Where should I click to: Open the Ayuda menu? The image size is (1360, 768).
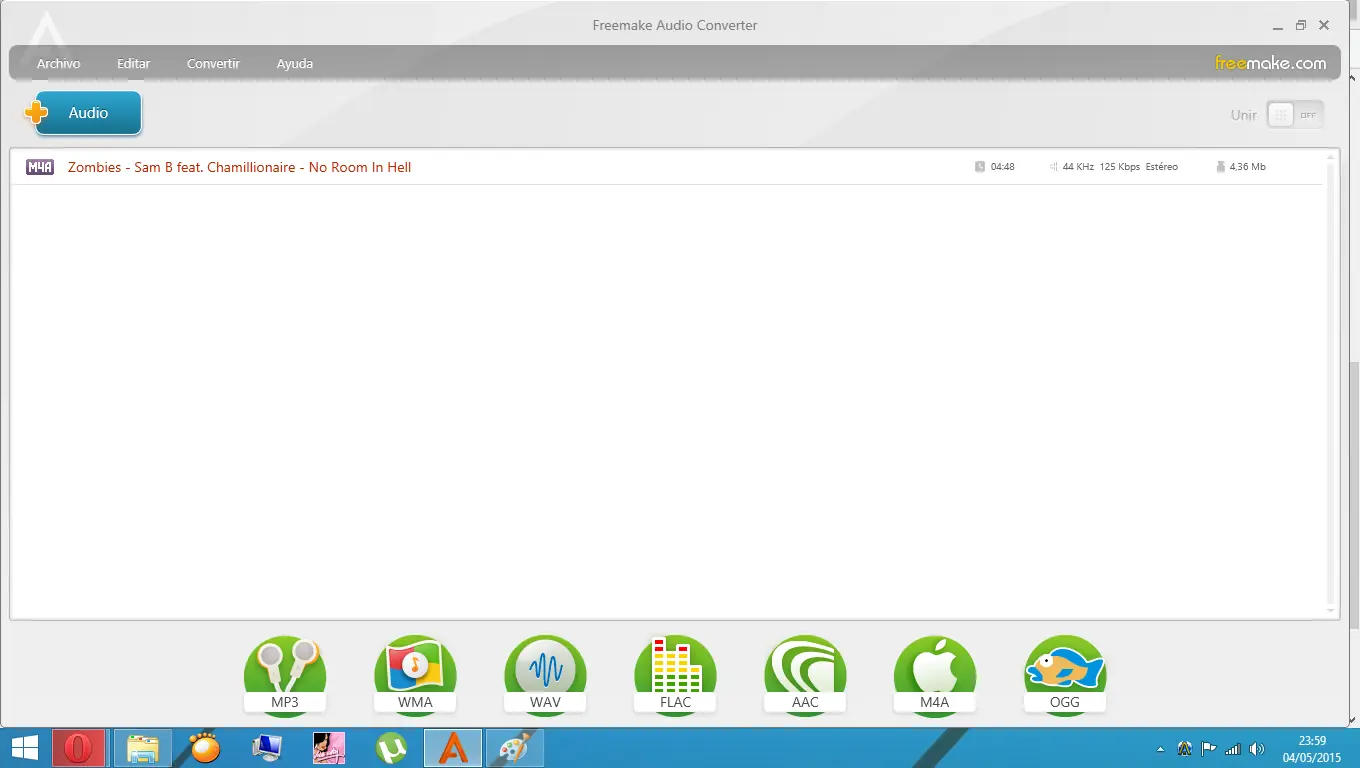tap(295, 63)
